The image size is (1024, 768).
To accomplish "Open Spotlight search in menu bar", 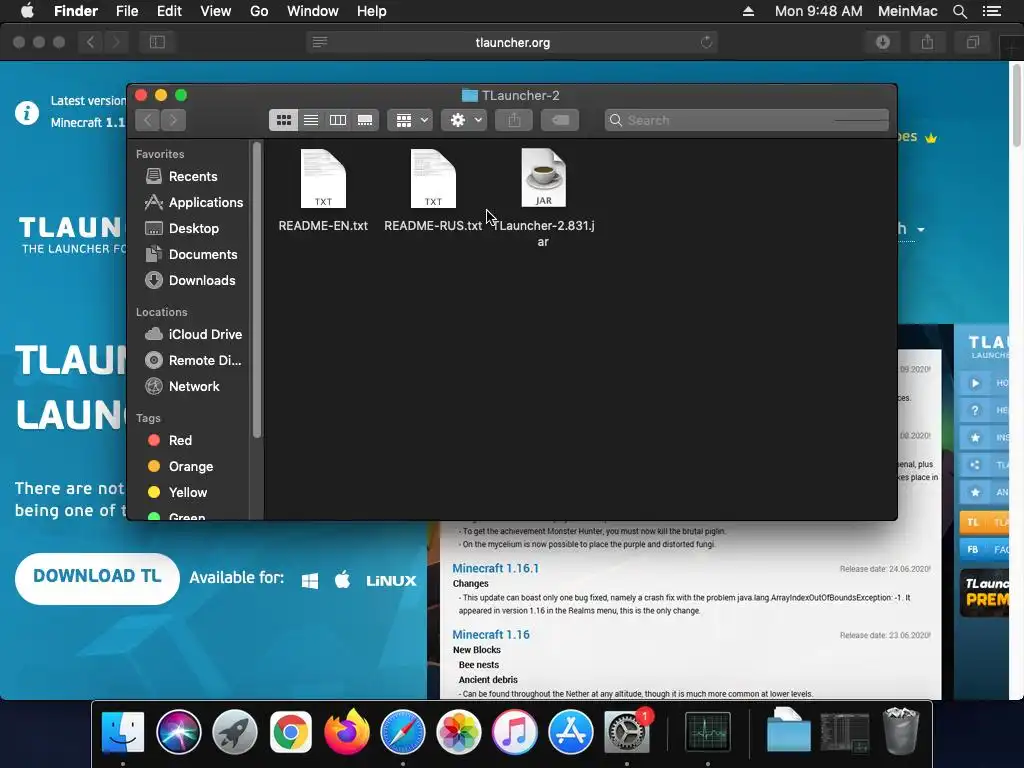I will click(x=959, y=11).
